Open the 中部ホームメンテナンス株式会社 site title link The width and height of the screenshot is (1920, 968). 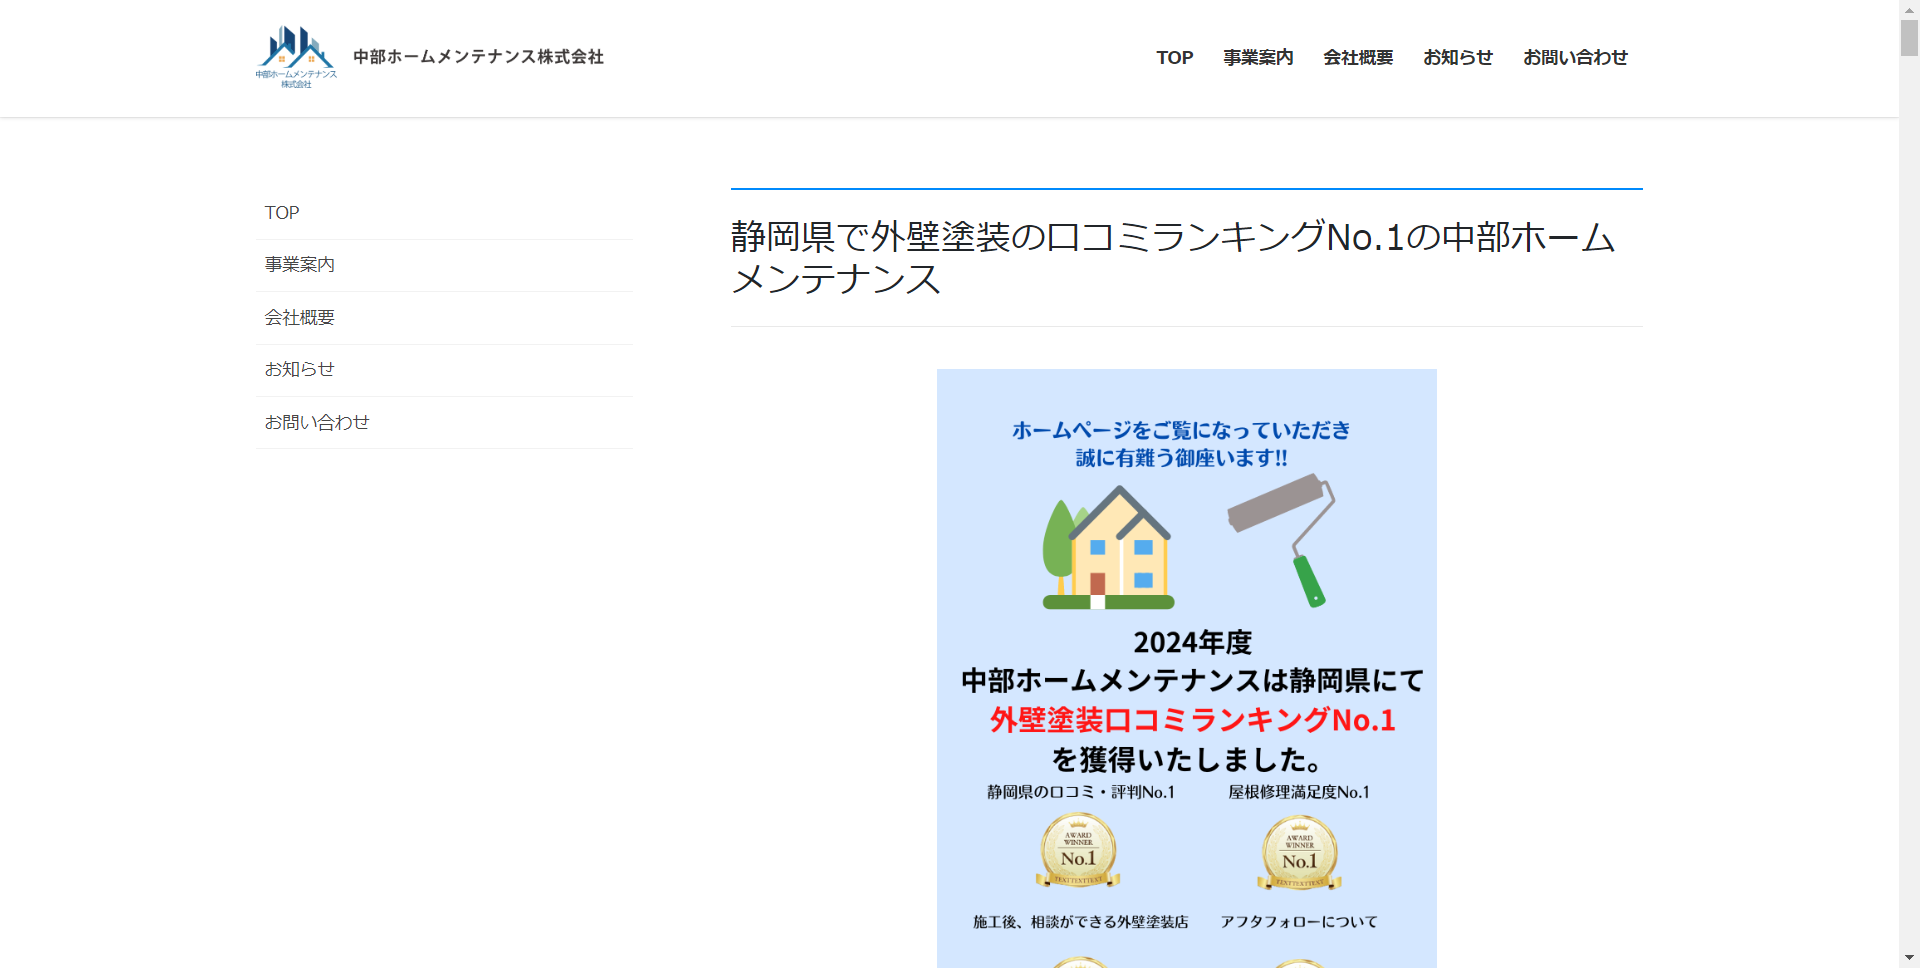coord(478,57)
